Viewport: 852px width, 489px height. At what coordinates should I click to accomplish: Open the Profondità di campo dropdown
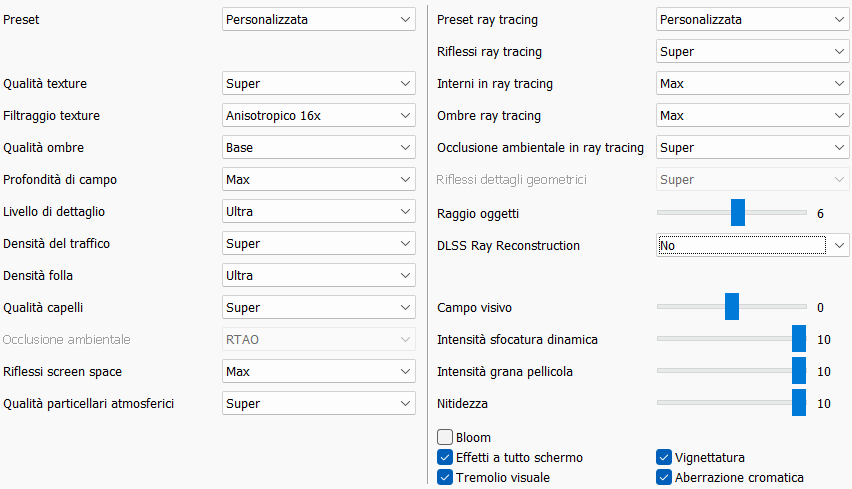pyautogui.click(x=318, y=180)
